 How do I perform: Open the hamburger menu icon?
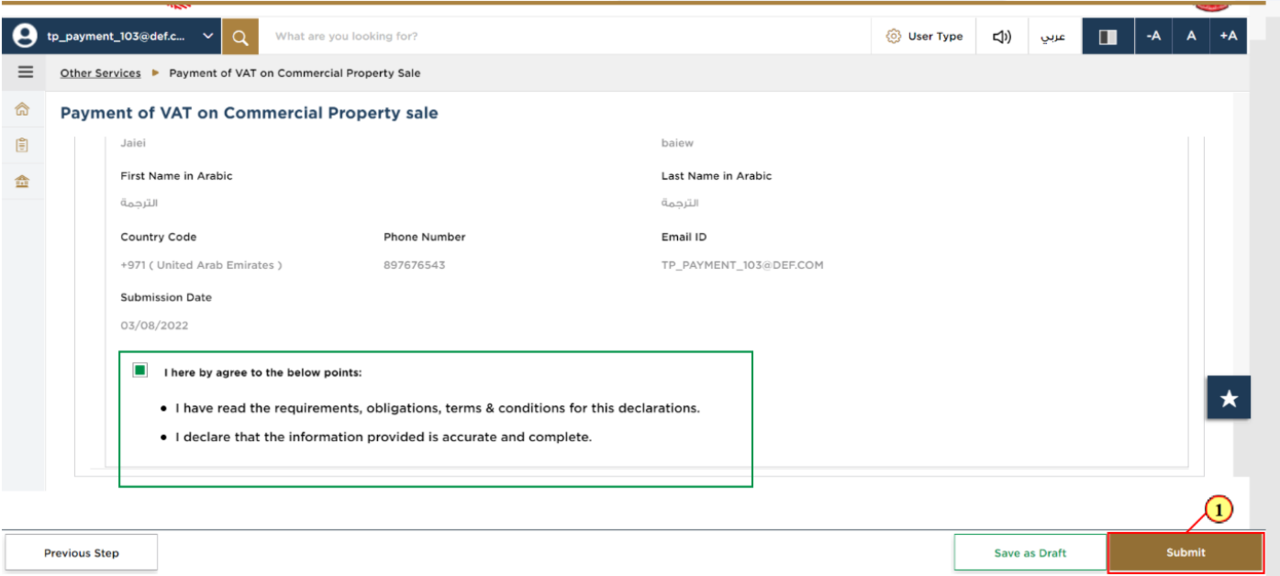click(25, 72)
